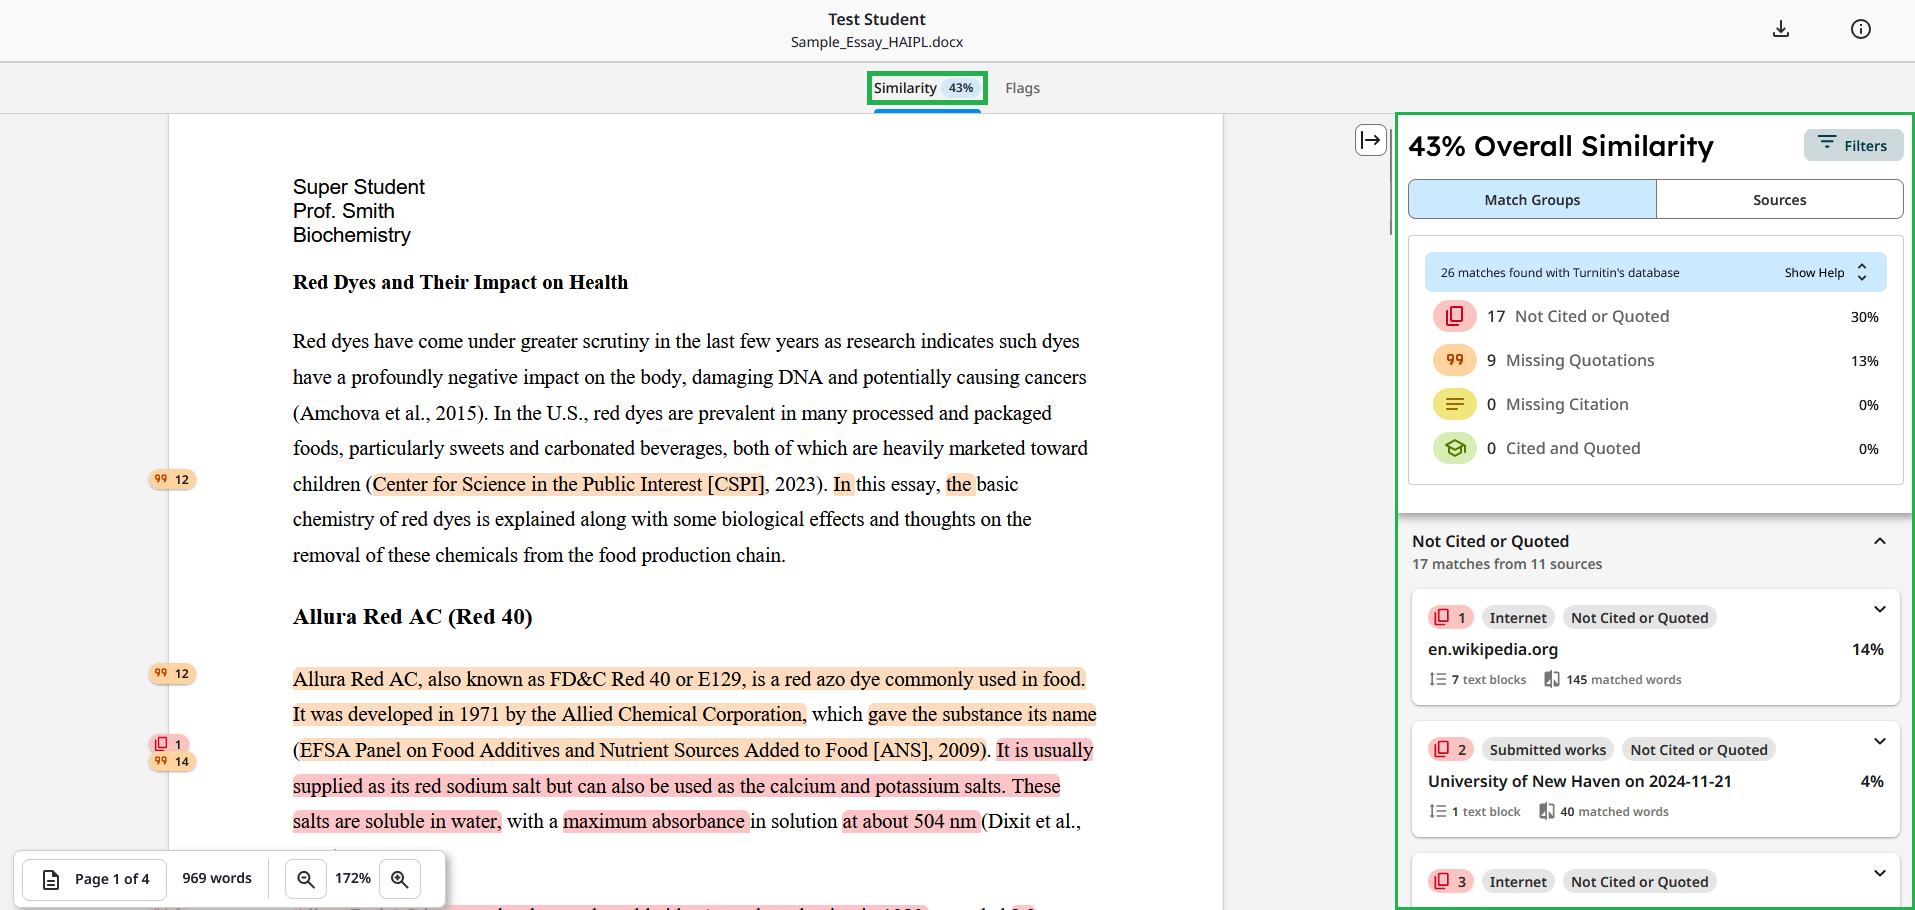Click the Internet tag on wikipedia card
The height and width of the screenshot is (910, 1915).
[x=1518, y=618]
